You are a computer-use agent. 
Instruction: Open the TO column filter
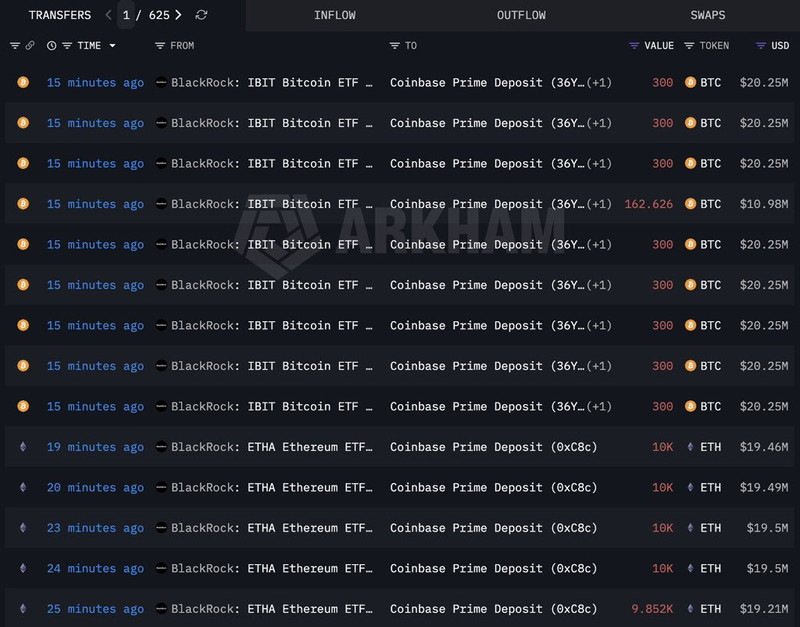tap(395, 46)
